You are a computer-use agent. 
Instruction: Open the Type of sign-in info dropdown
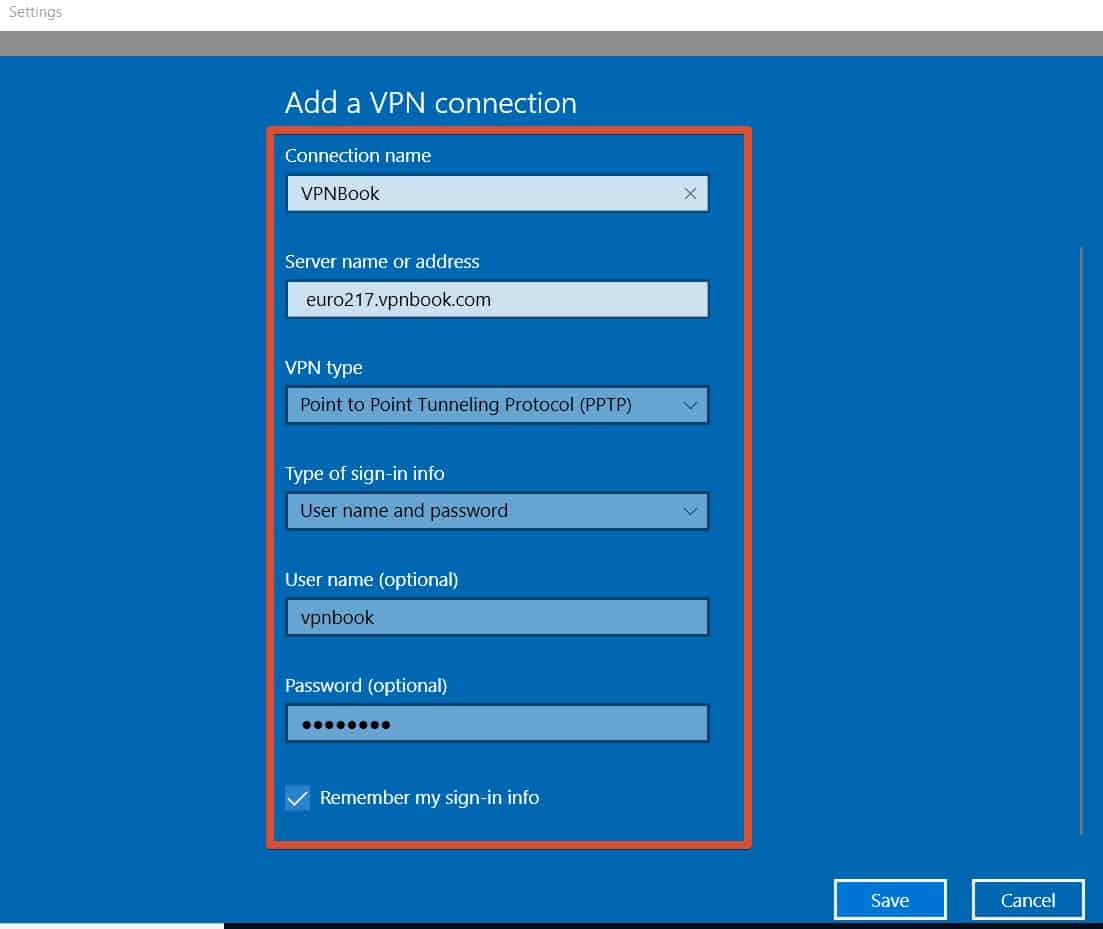tap(497, 511)
